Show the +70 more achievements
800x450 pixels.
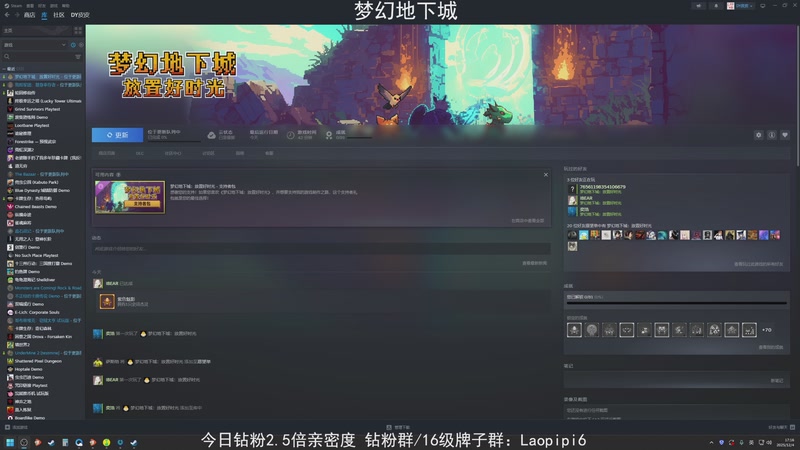click(x=766, y=330)
